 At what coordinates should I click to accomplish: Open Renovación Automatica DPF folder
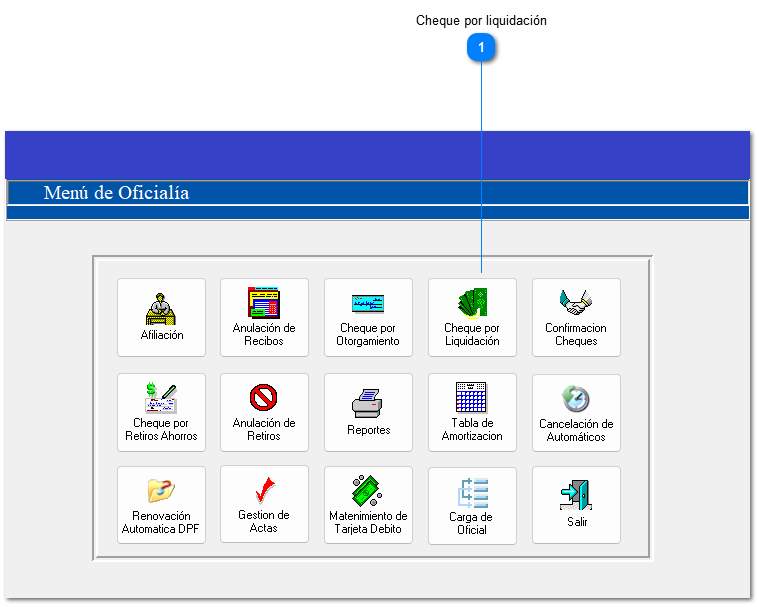pos(161,490)
